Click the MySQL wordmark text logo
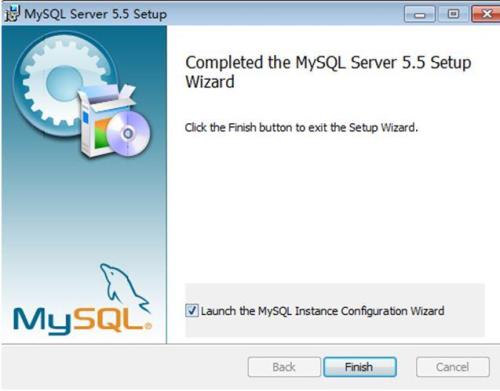 click(82, 320)
